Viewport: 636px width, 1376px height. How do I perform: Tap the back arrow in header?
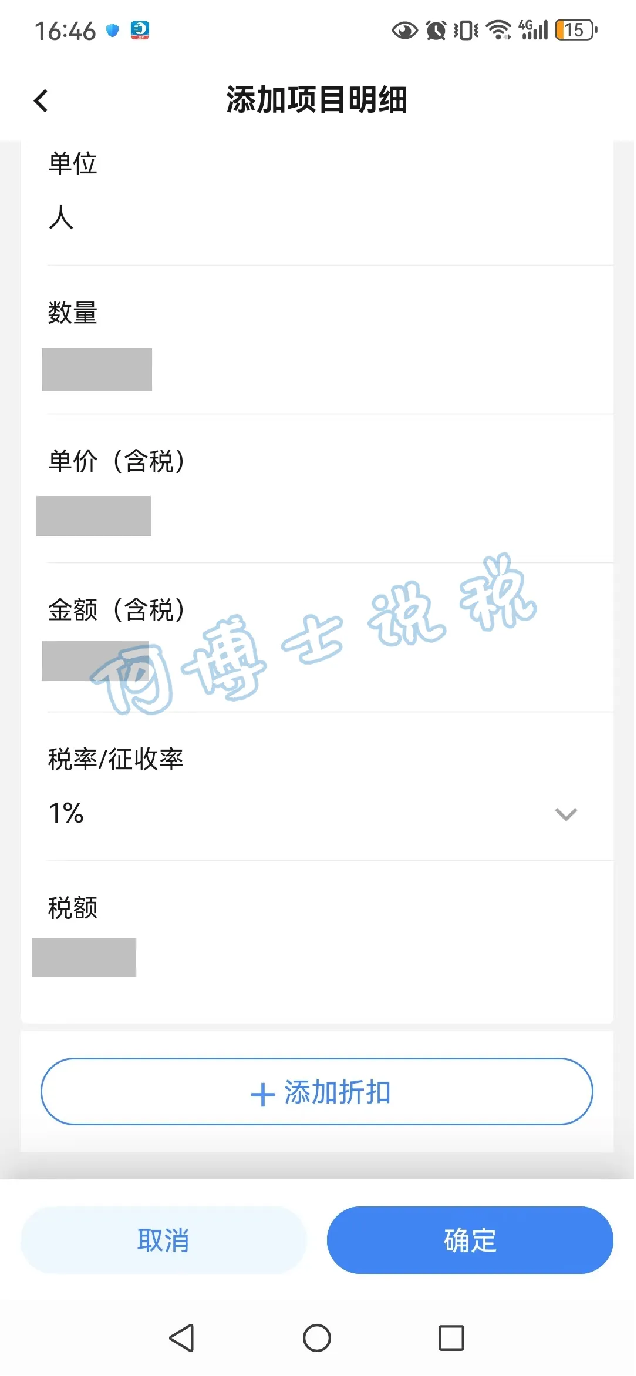(41, 100)
